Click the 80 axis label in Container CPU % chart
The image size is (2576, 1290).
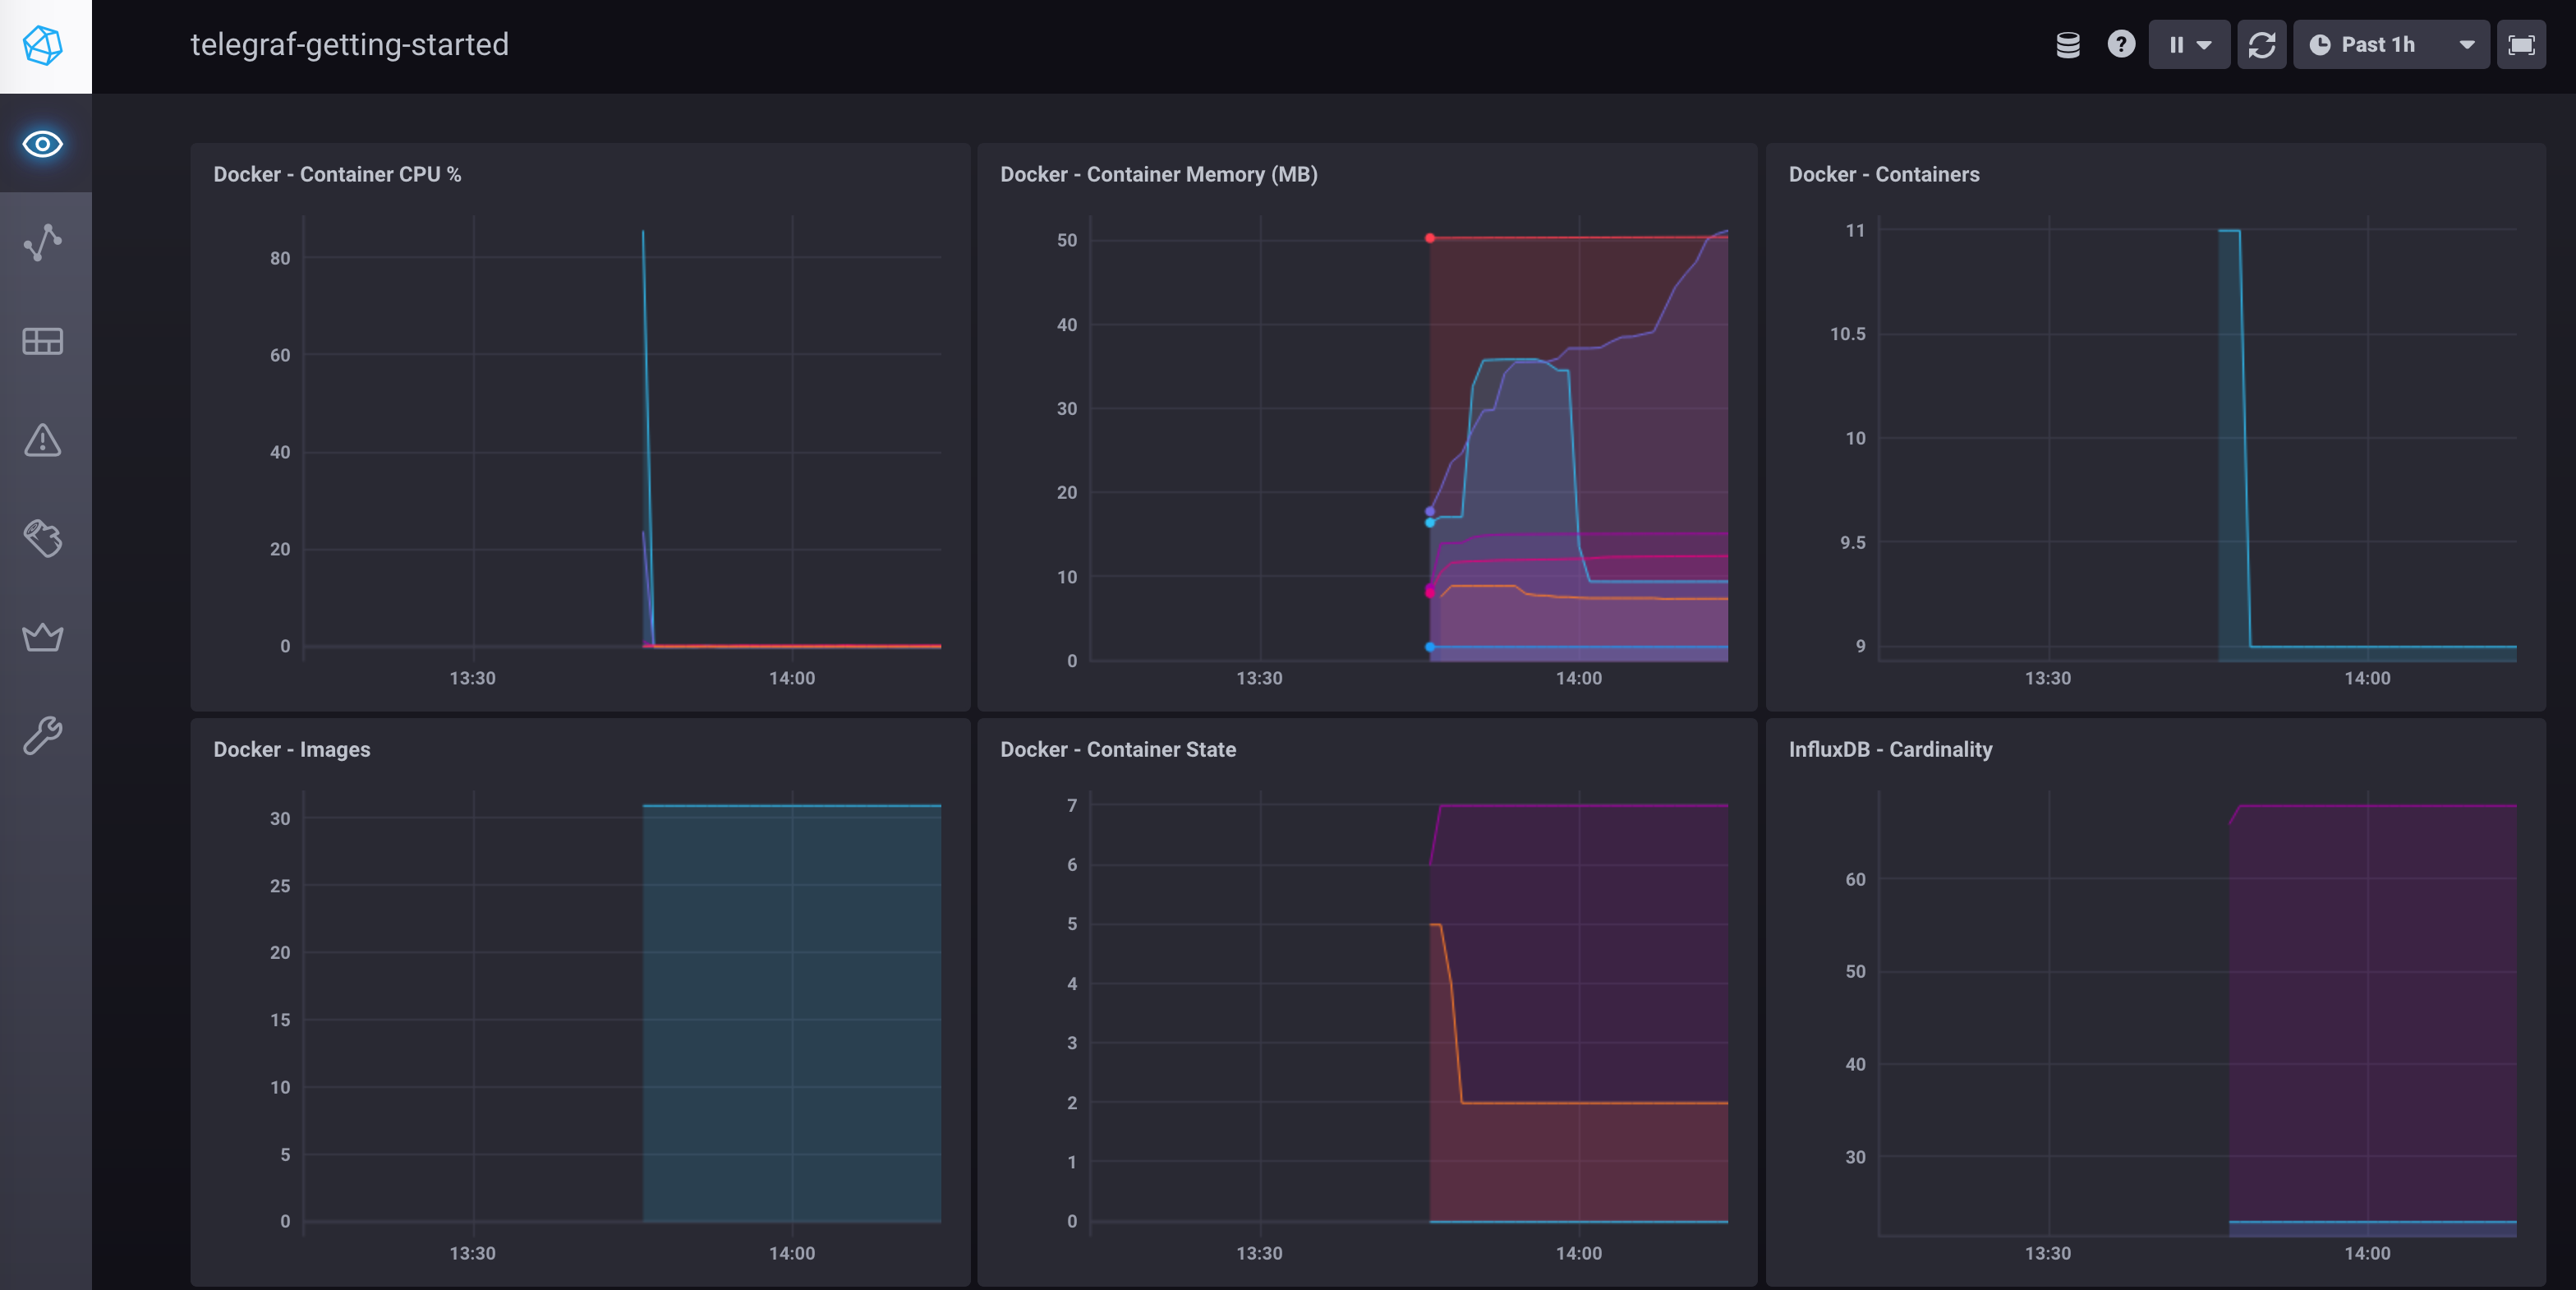click(x=280, y=258)
